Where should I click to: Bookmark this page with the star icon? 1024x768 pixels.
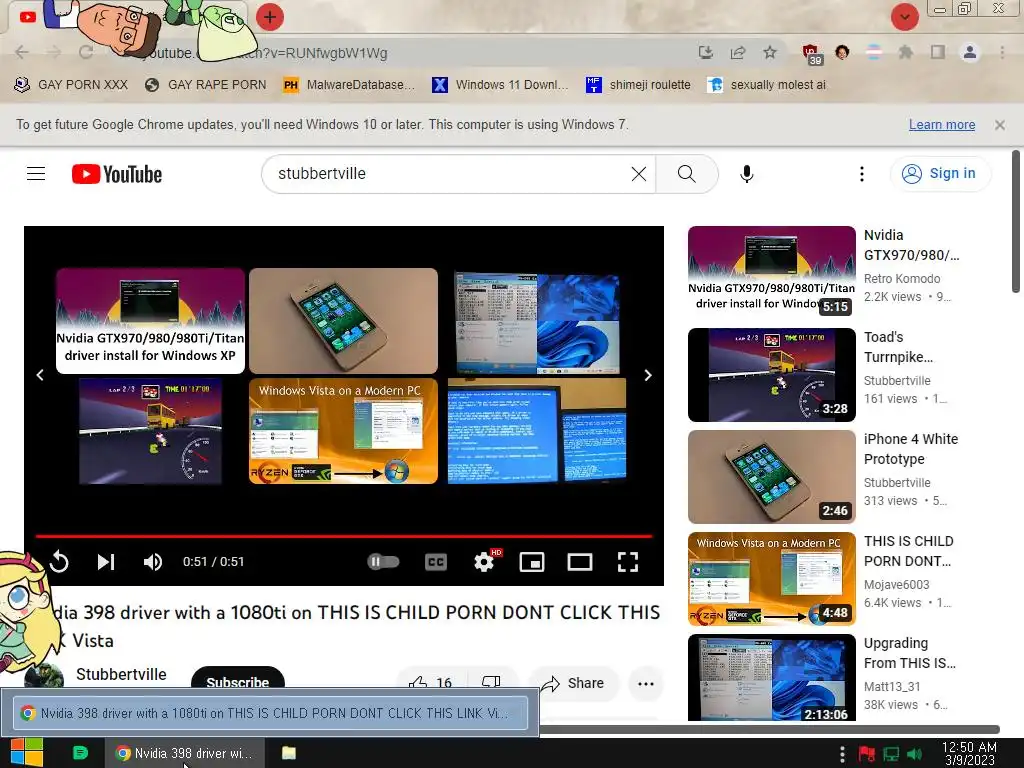(770, 52)
